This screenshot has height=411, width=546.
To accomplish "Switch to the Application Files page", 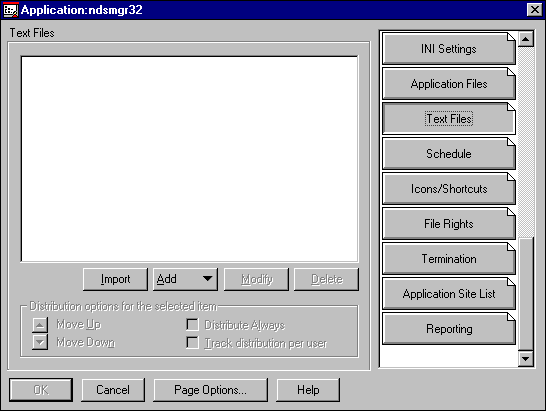I will pos(448,84).
